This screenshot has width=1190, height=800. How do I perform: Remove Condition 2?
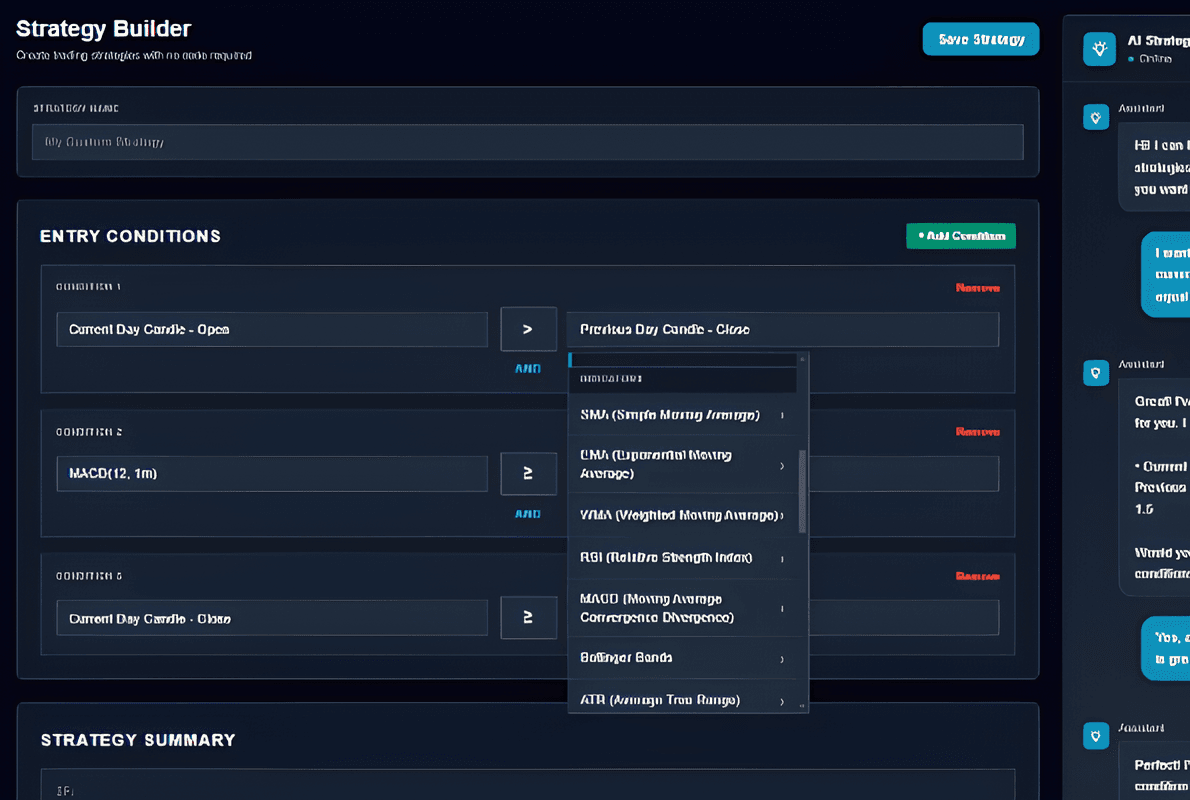pos(978,432)
